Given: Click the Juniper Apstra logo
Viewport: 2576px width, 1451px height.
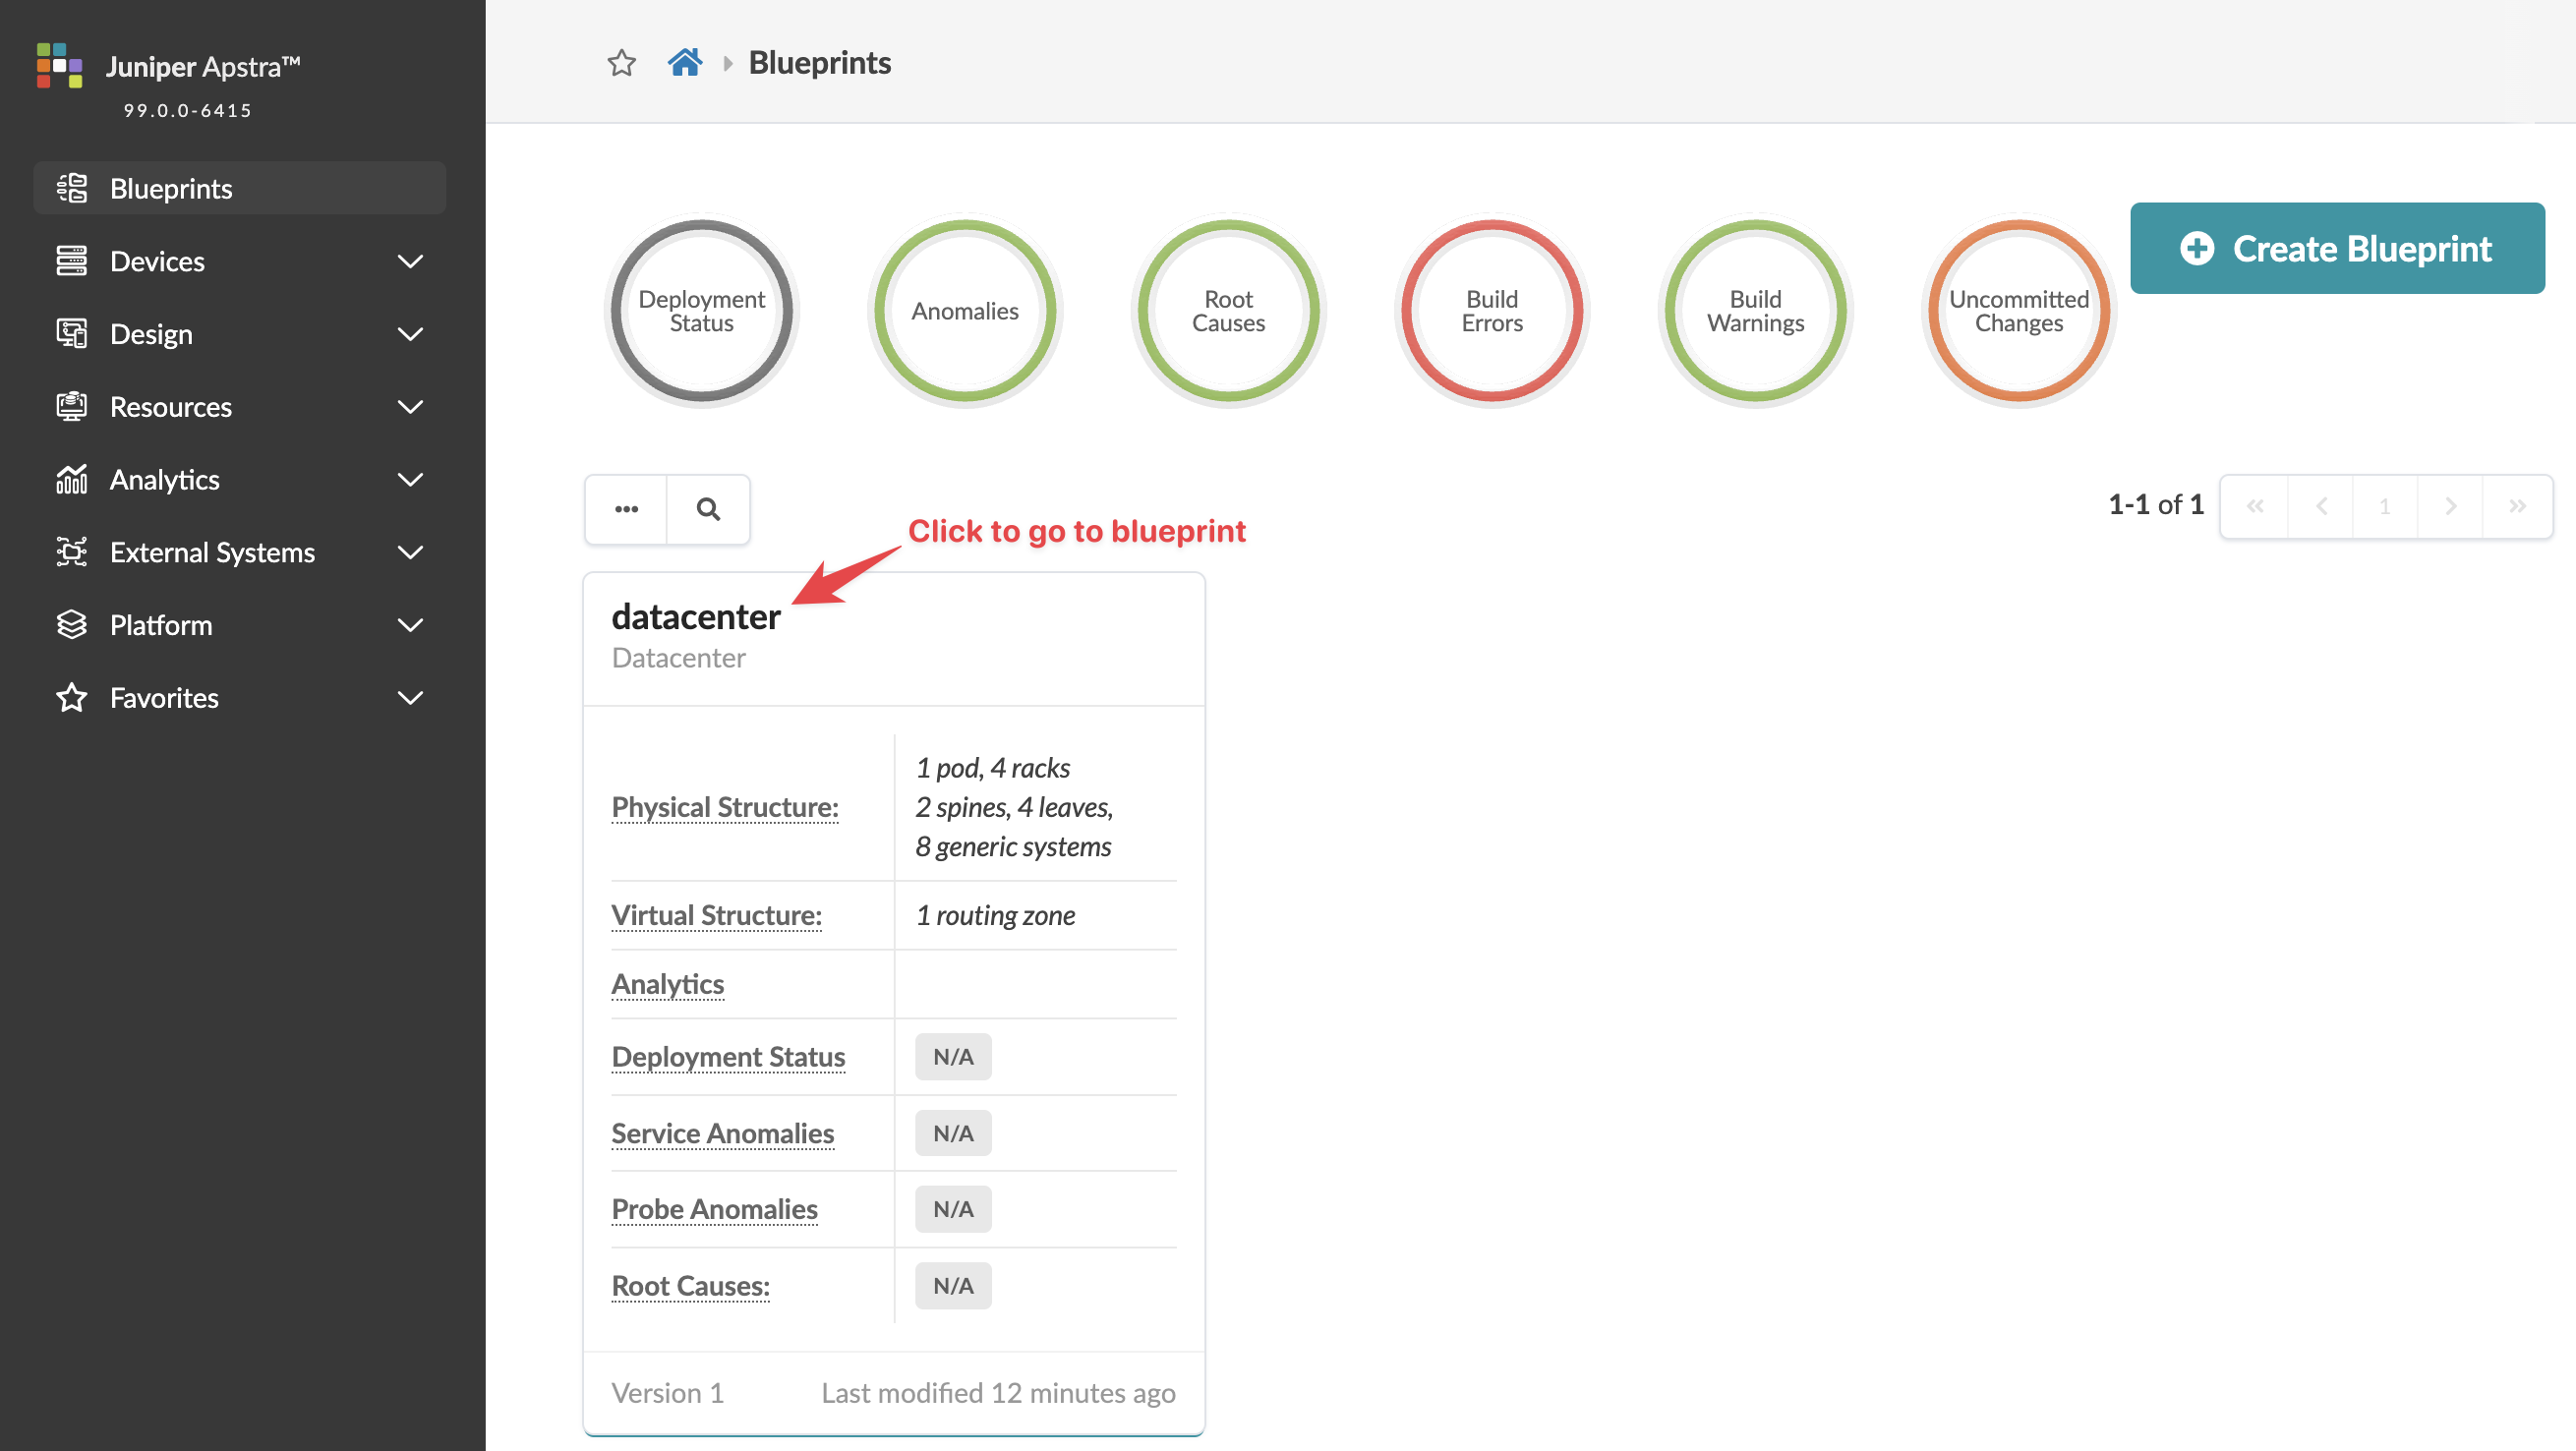Looking at the screenshot, I should (x=60, y=65).
